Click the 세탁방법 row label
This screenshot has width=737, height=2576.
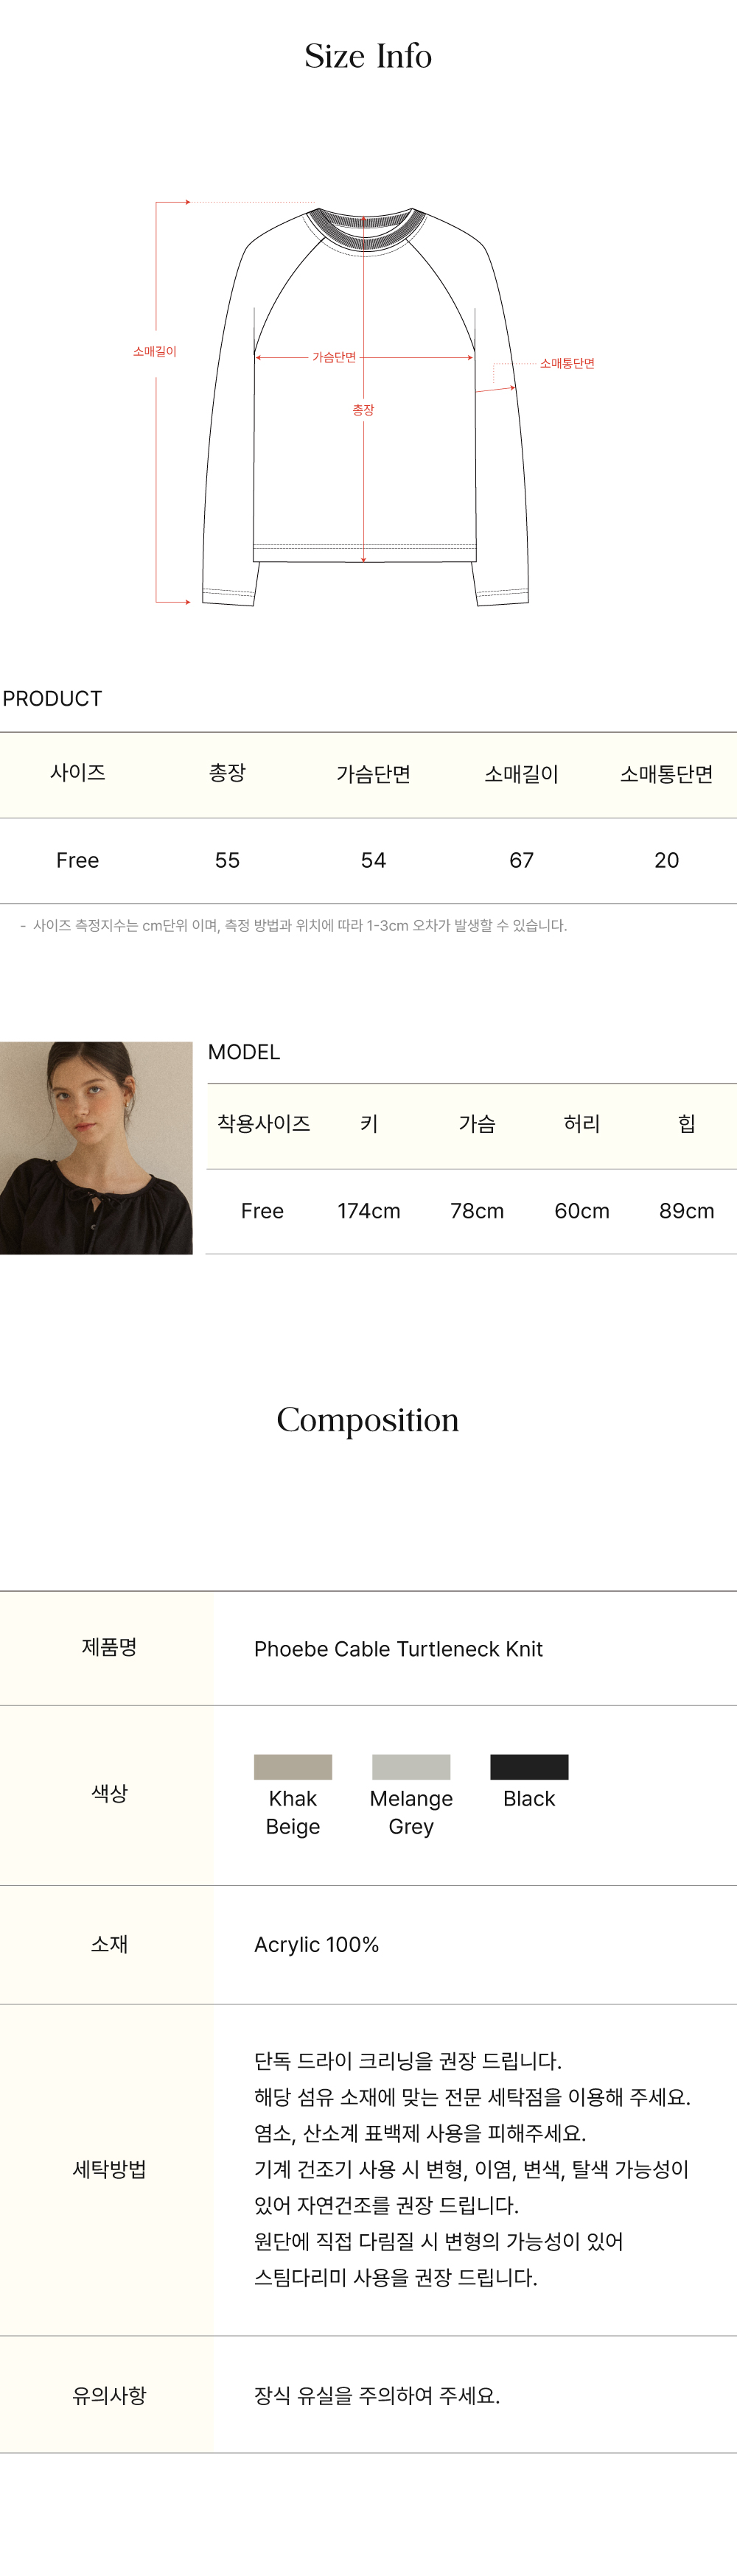pos(109,2169)
